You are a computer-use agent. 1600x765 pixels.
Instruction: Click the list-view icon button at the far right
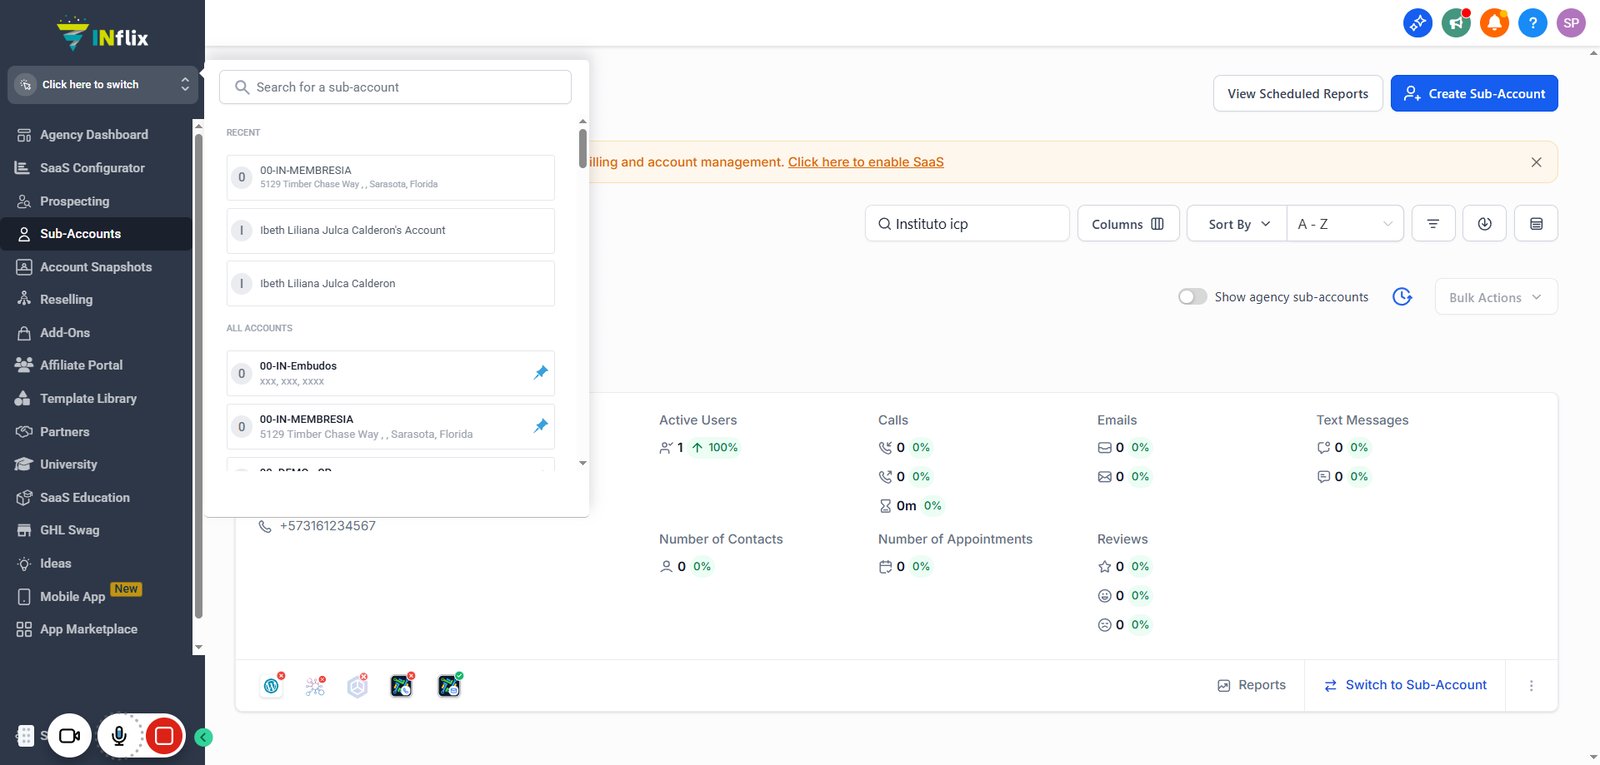click(x=1536, y=224)
